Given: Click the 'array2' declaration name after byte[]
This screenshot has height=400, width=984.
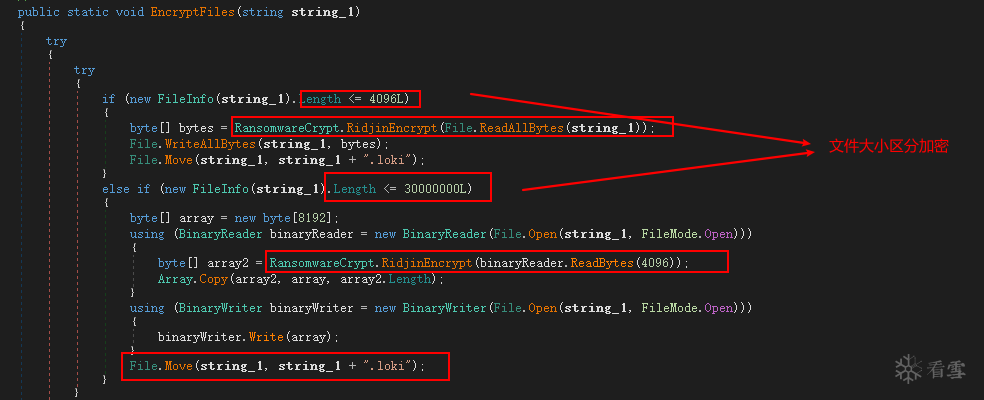Looking at the screenshot, I should [x=228, y=263].
